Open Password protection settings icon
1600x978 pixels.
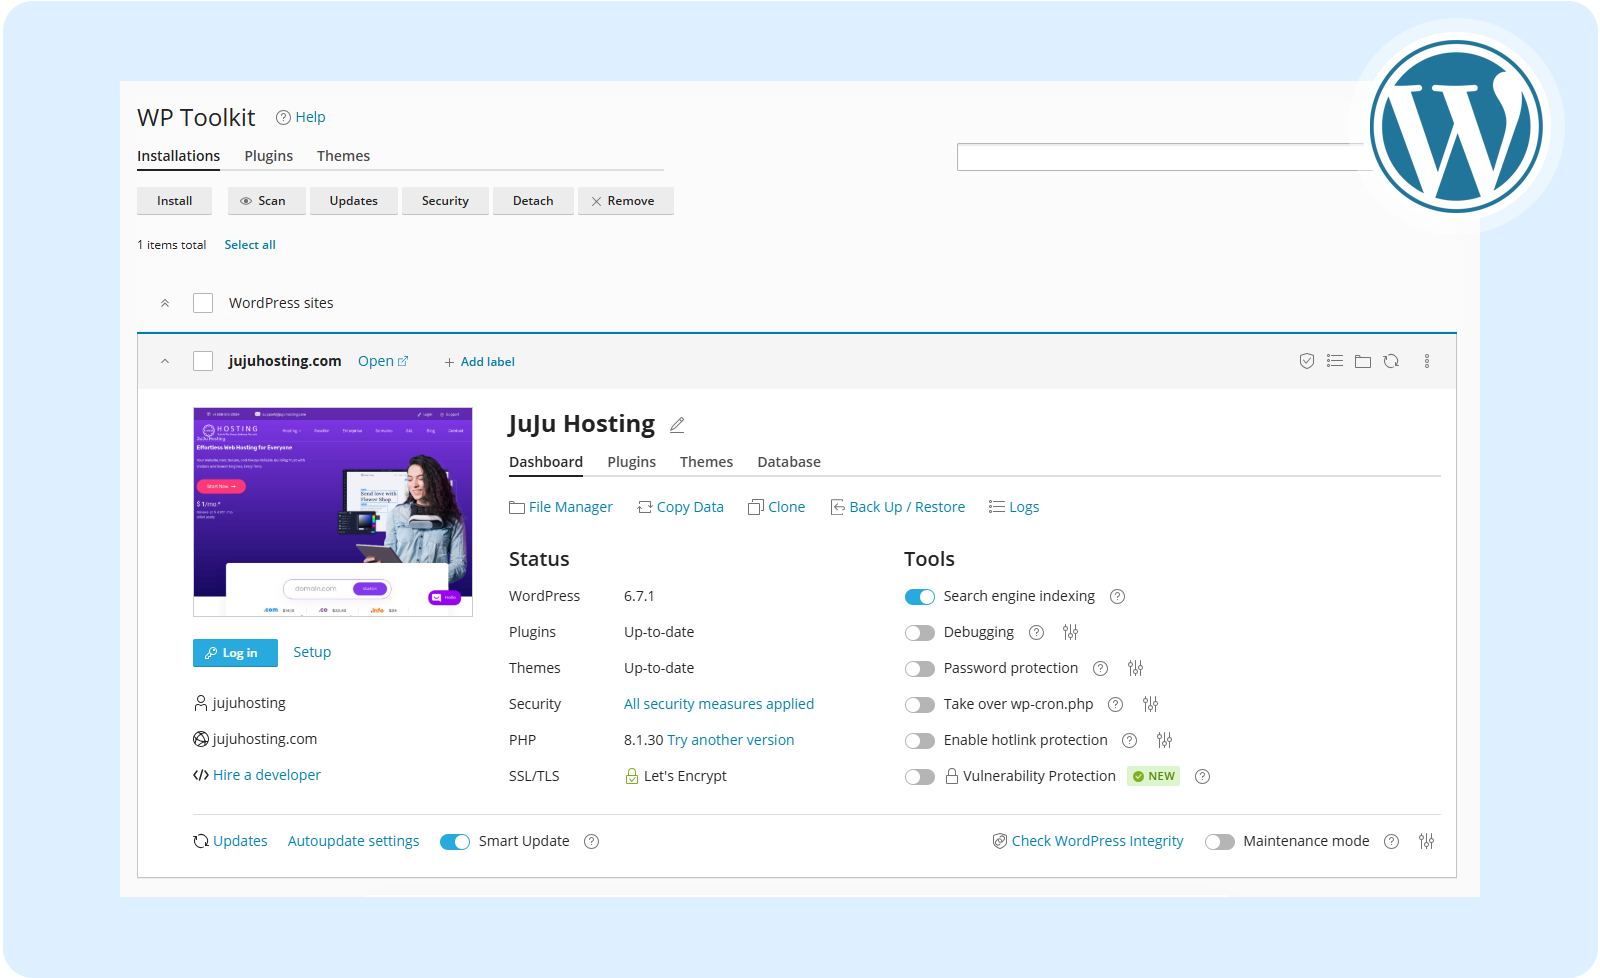pos(1135,668)
